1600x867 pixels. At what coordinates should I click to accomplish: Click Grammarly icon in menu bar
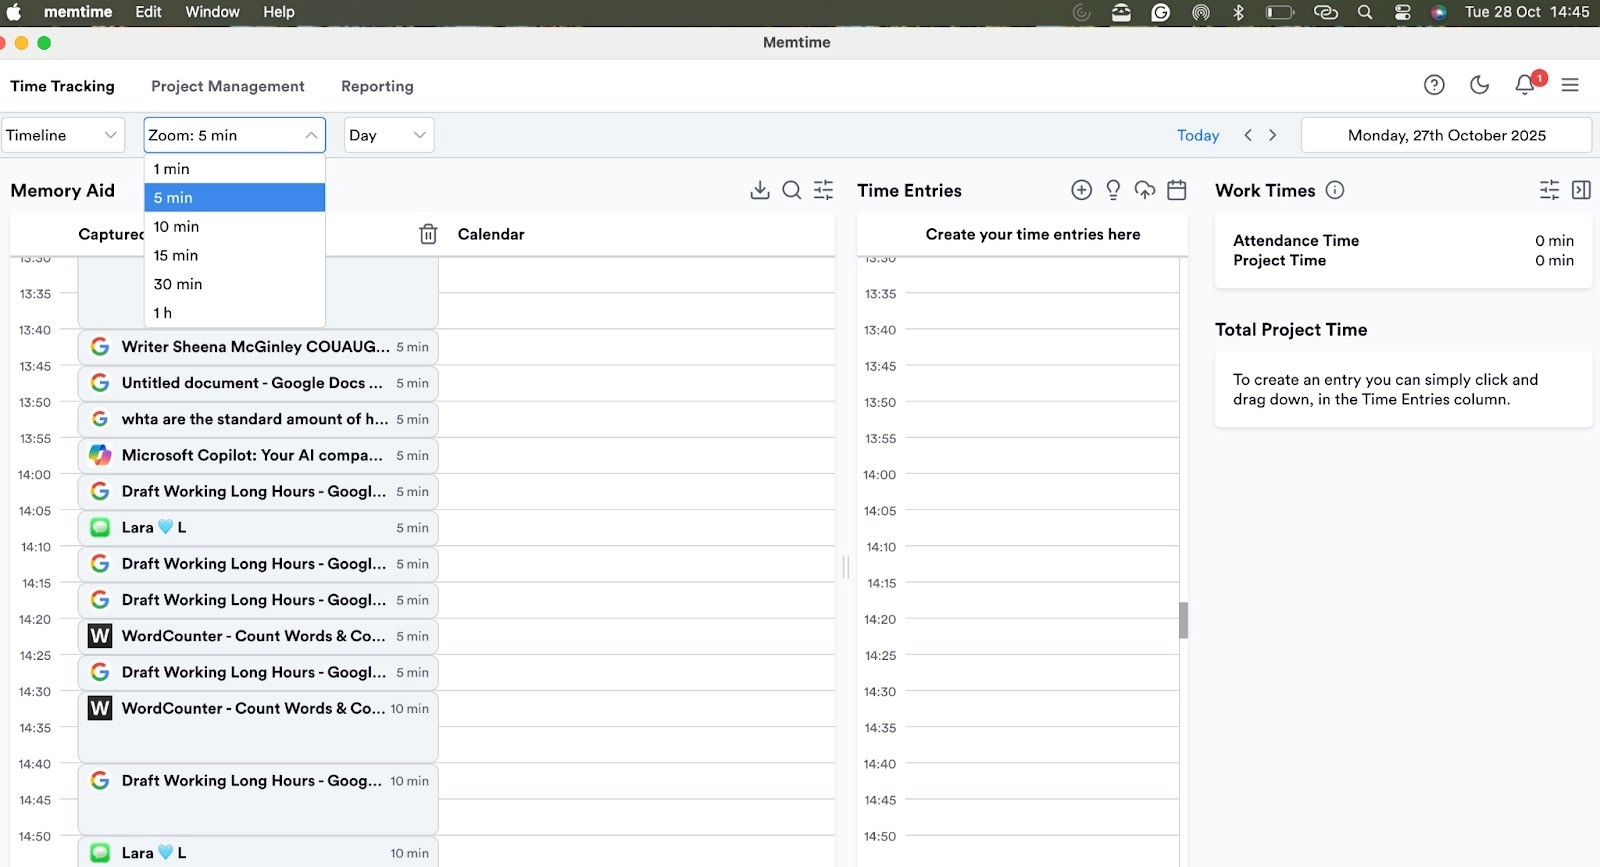[1161, 12]
